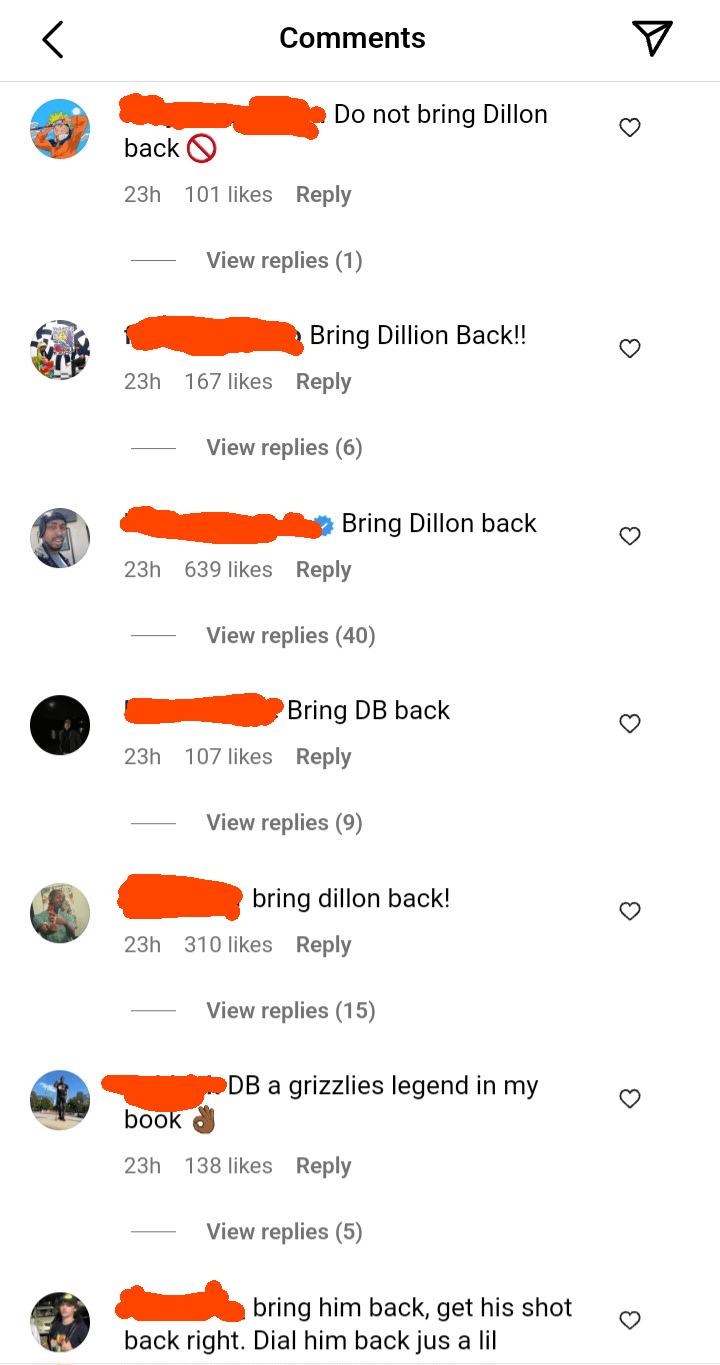Reply to the comment with 639 likes
720x1365 pixels.
(323, 570)
